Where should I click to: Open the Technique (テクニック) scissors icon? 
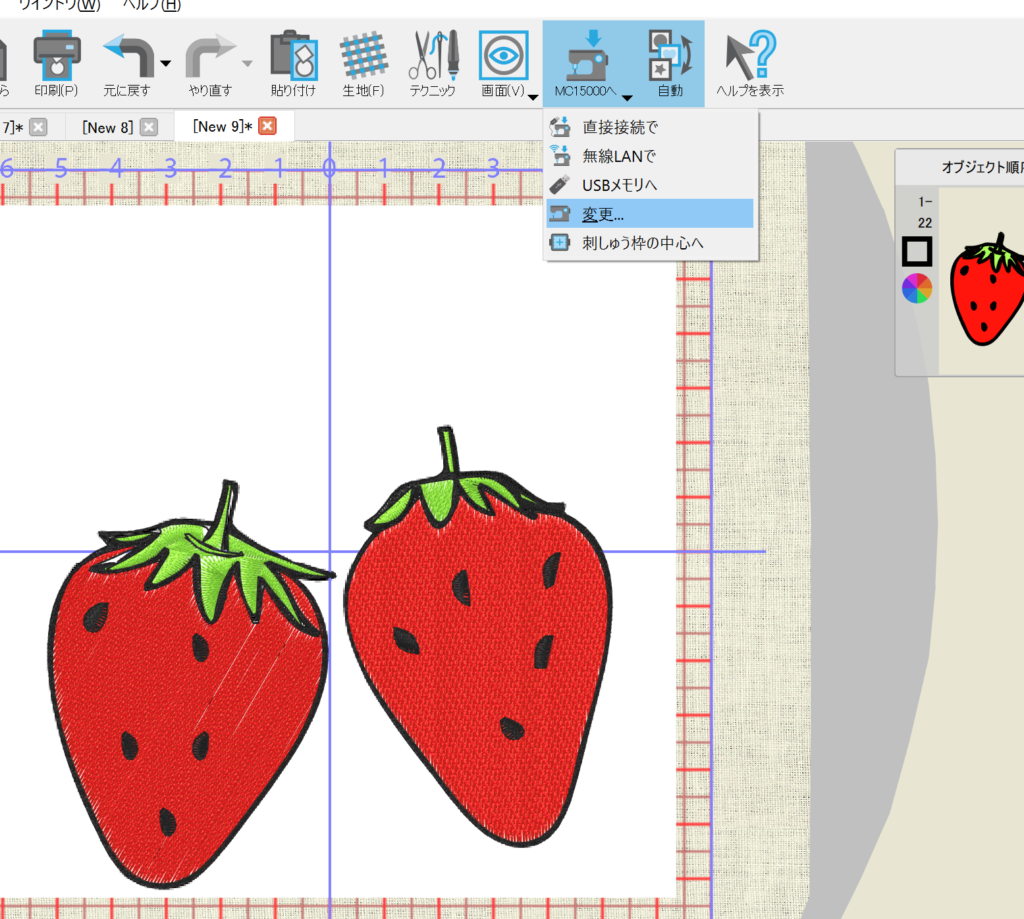(432, 56)
